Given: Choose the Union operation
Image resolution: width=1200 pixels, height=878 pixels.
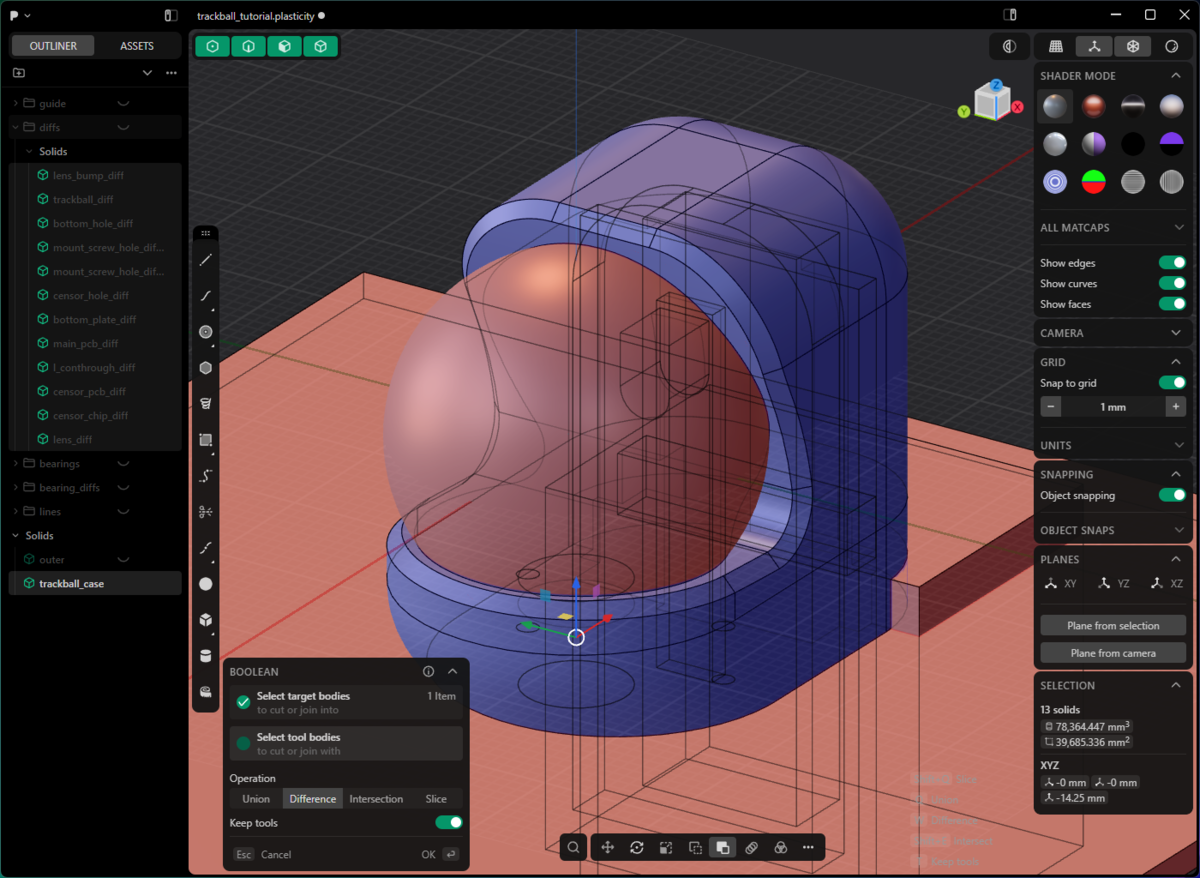Looking at the screenshot, I should 256,799.
